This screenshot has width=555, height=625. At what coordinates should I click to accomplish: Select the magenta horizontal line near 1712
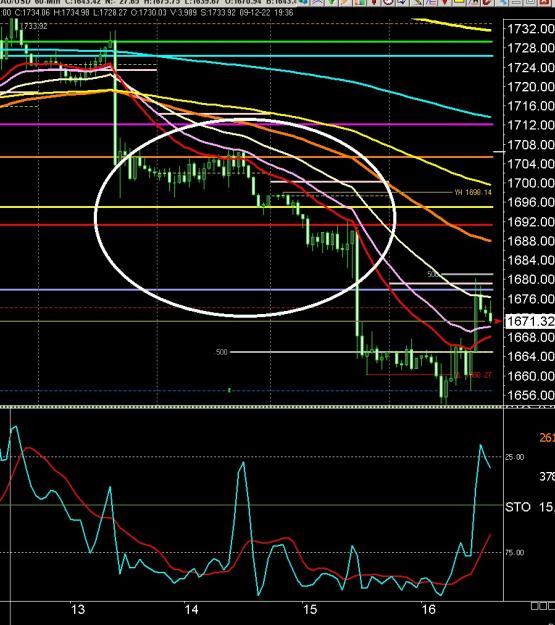246,124
